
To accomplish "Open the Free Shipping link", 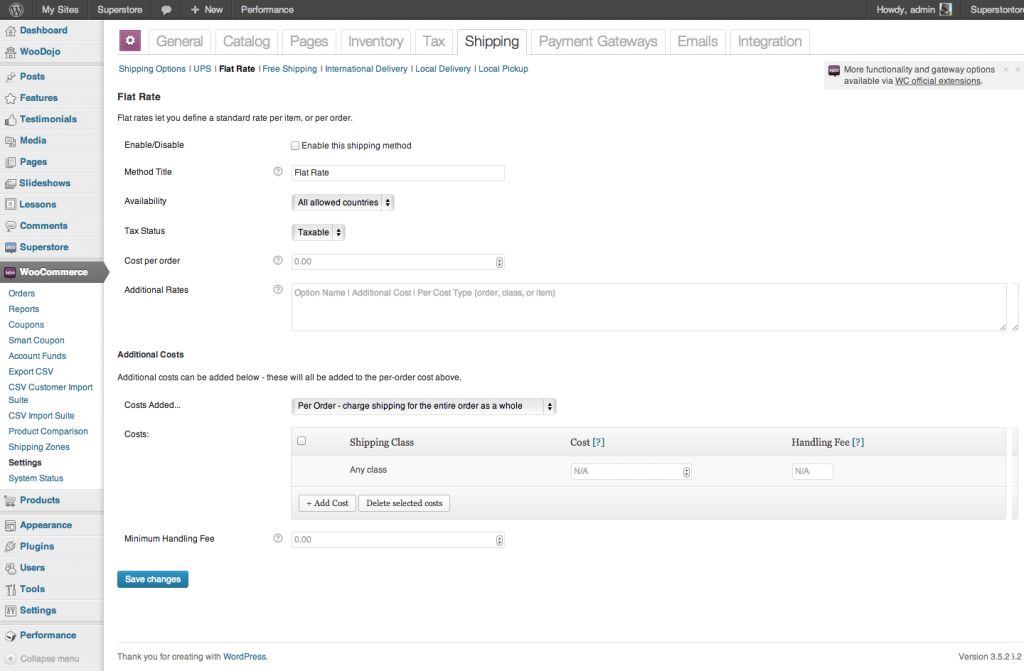I will pyautogui.click(x=289, y=69).
